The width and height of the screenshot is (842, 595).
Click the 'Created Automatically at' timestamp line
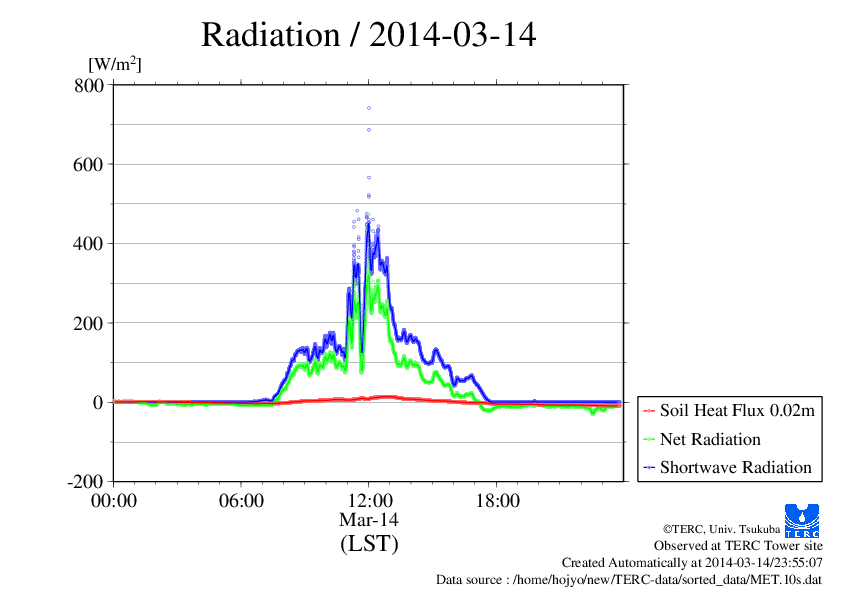692,563
